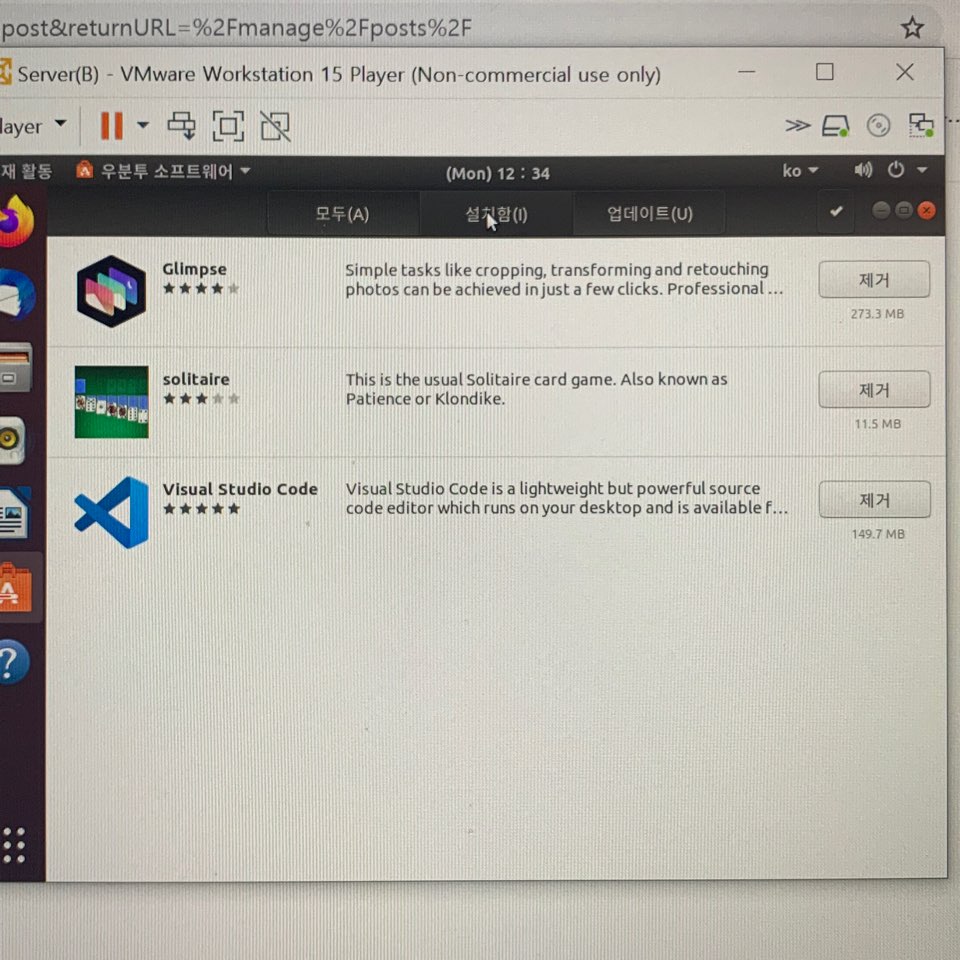Click solitaire's three-star rating
Viewport: 960px width, 960px height.
click(x=201, y=399)
